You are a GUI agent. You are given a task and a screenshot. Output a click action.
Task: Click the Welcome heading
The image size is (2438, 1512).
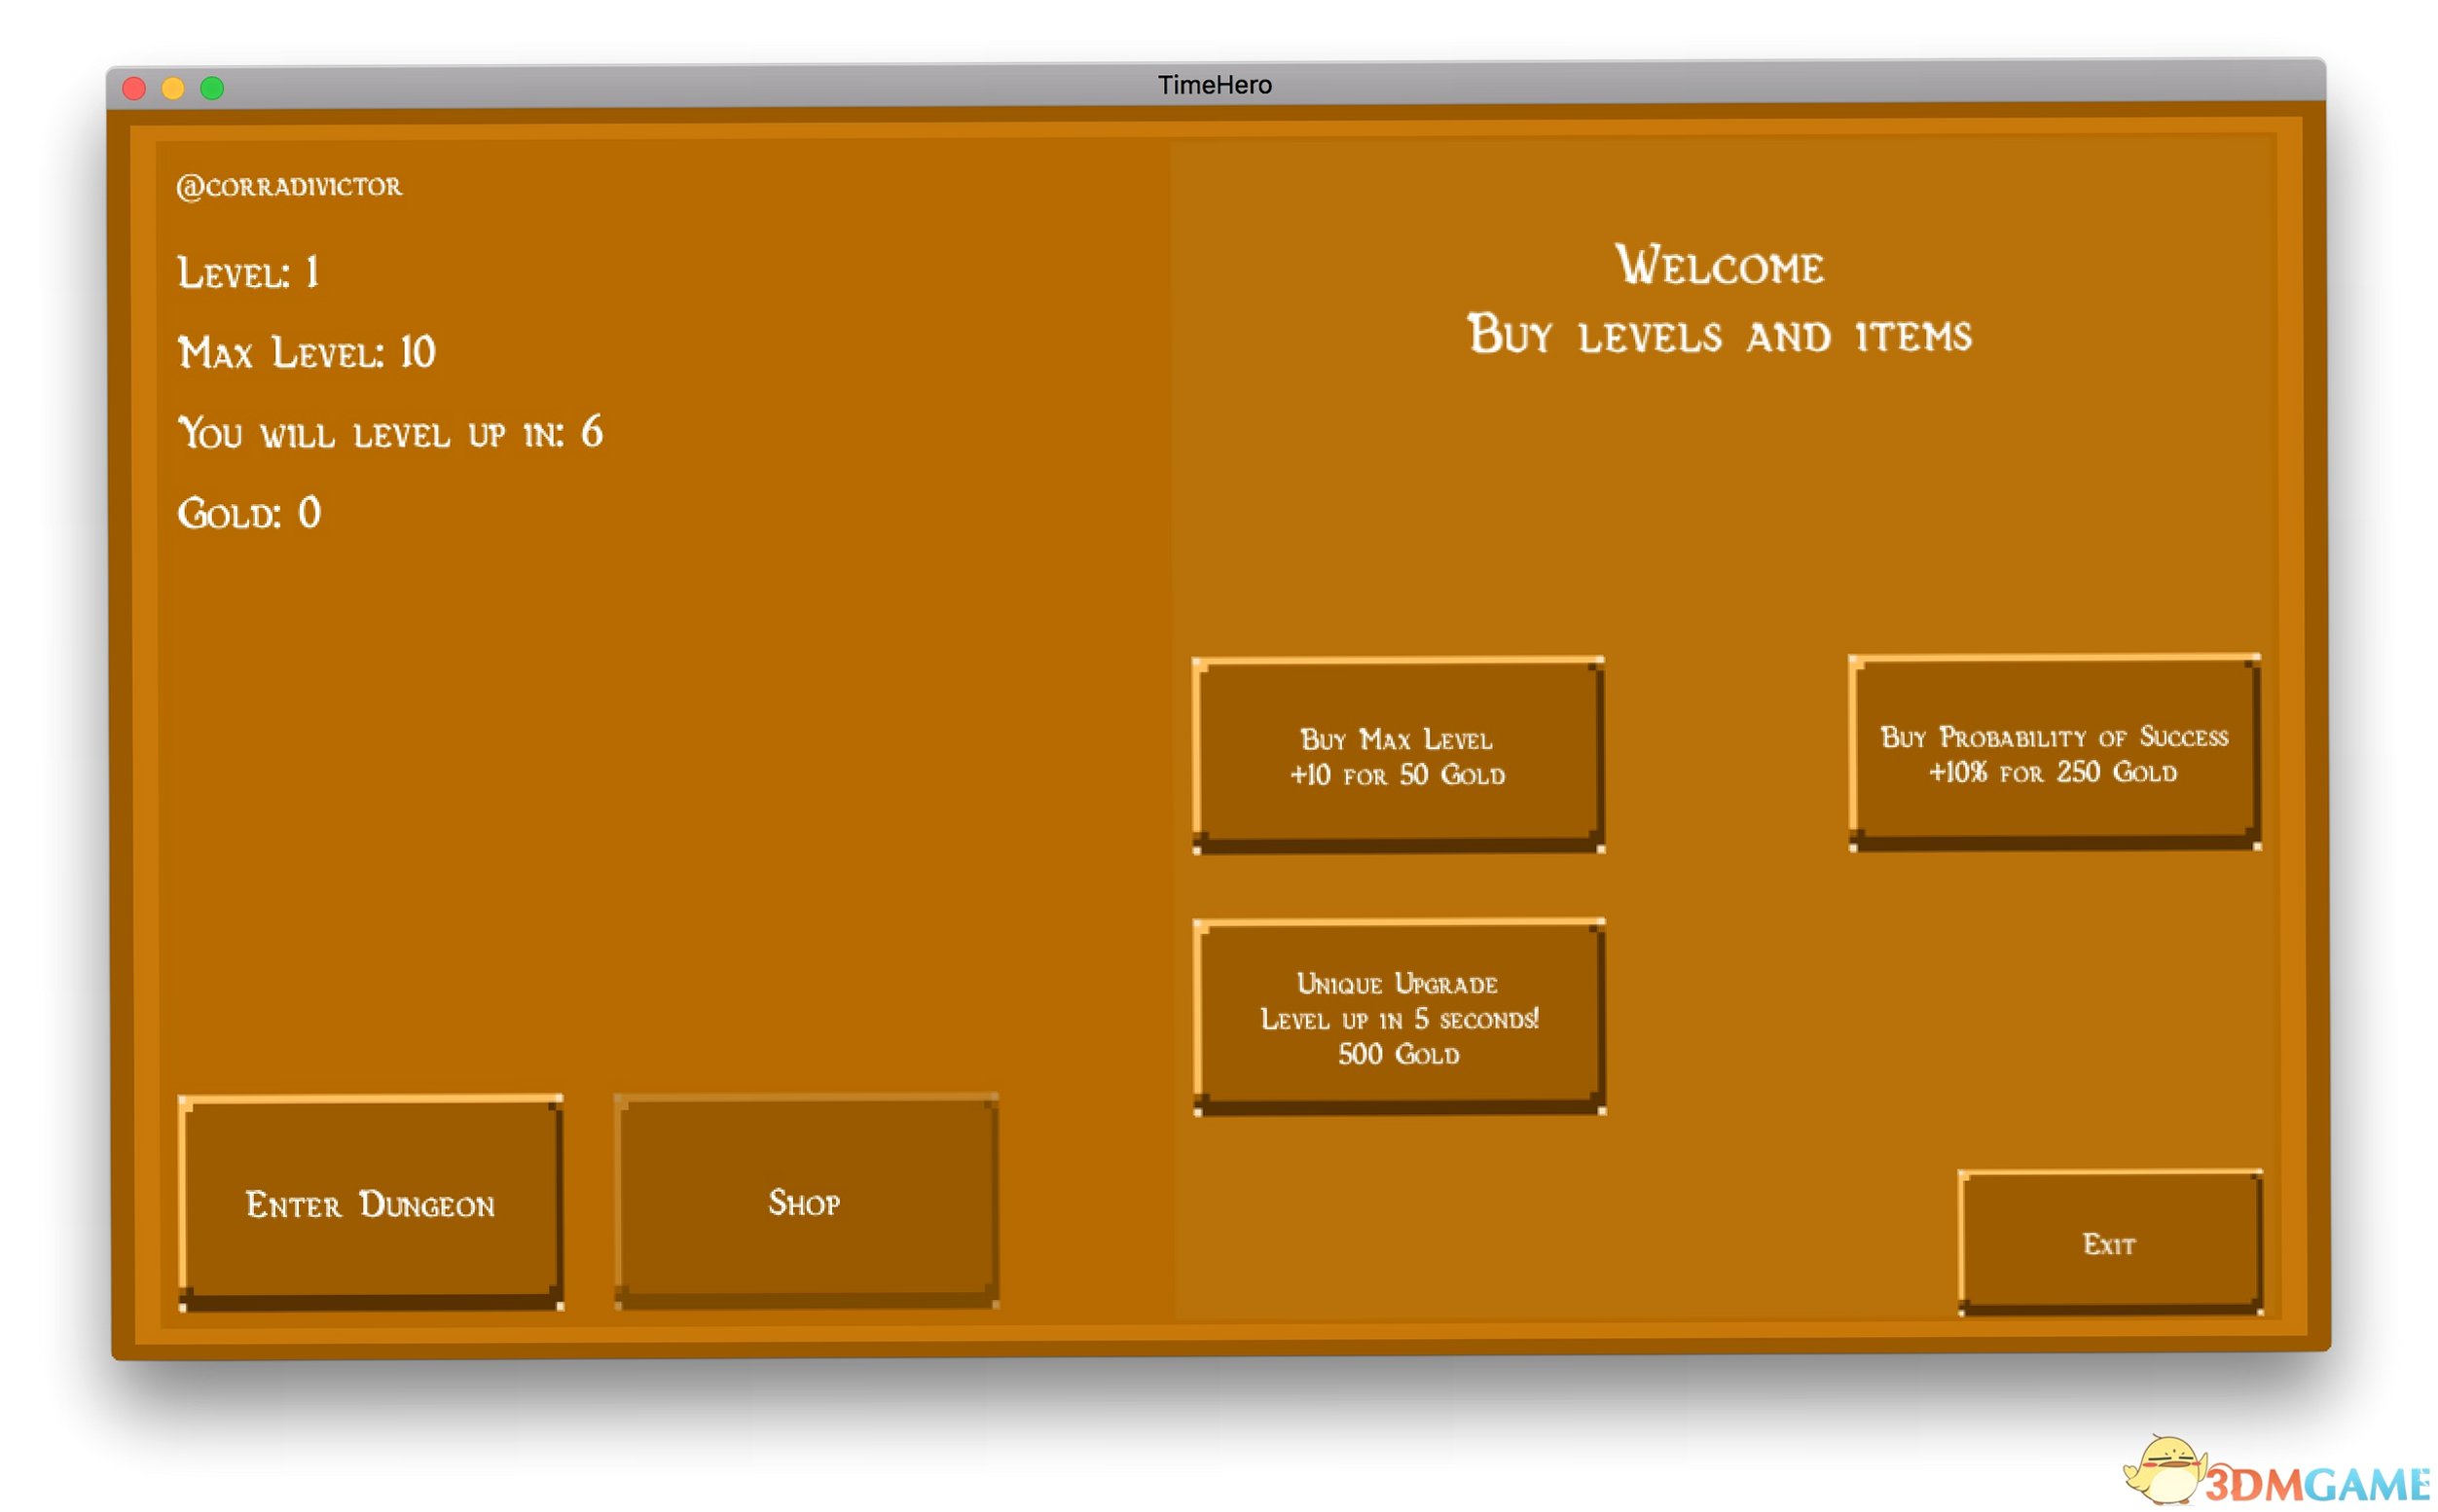coord(1719,265)
